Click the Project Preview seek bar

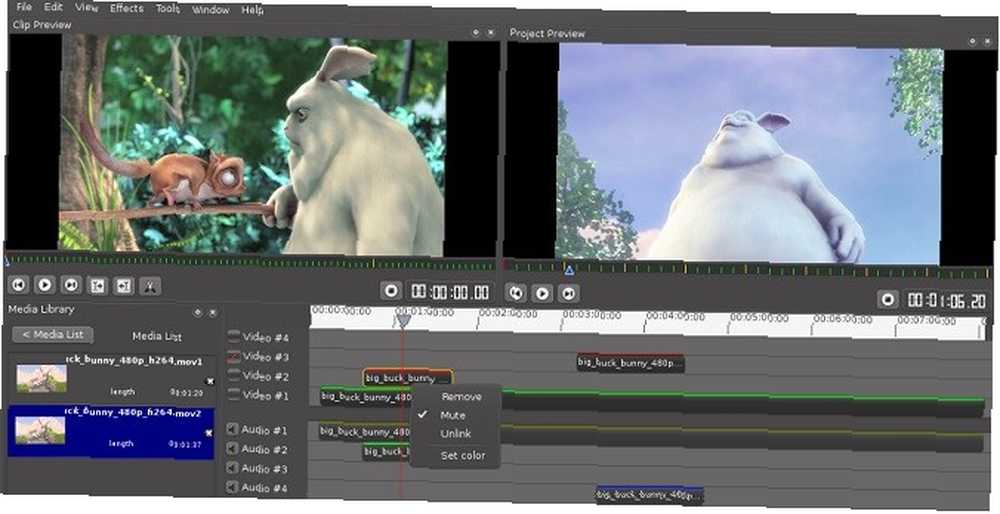747,270
